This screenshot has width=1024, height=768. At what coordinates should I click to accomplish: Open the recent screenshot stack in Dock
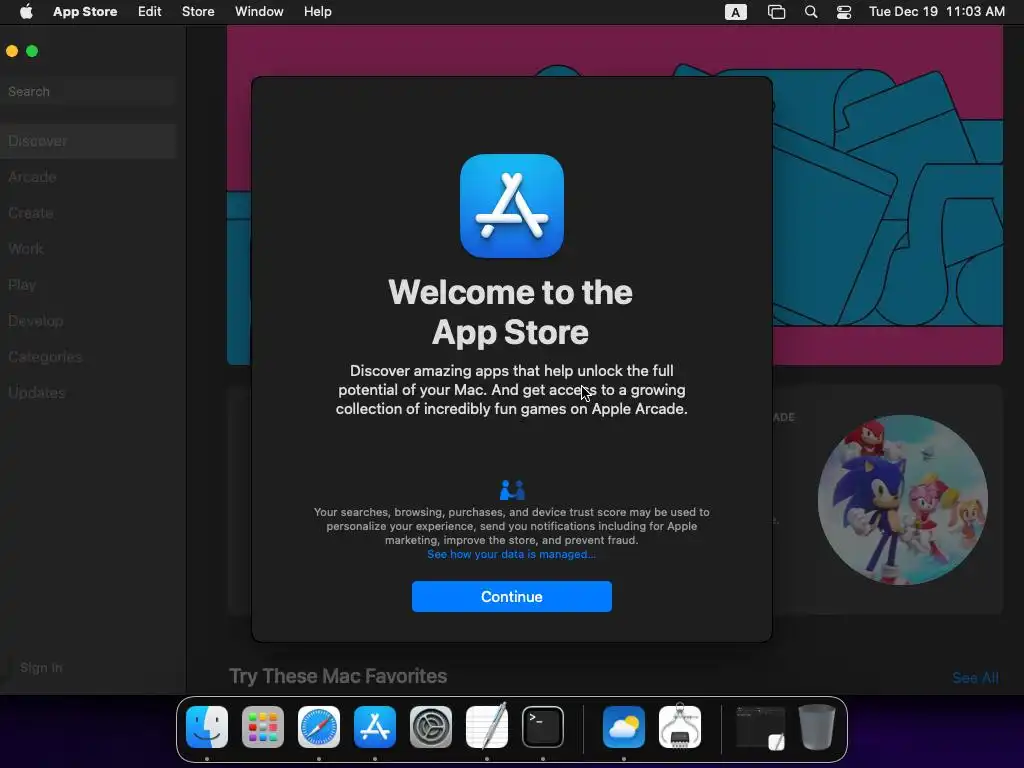coord(761,728)
